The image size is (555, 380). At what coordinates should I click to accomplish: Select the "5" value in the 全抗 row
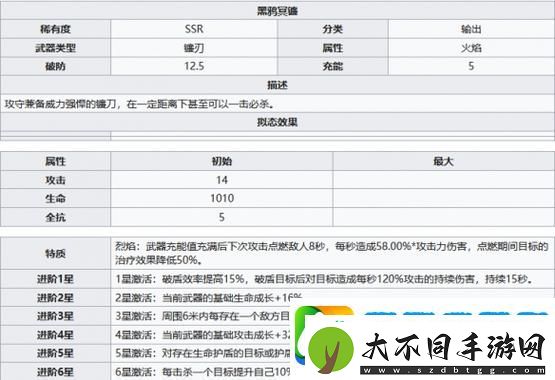222,217
